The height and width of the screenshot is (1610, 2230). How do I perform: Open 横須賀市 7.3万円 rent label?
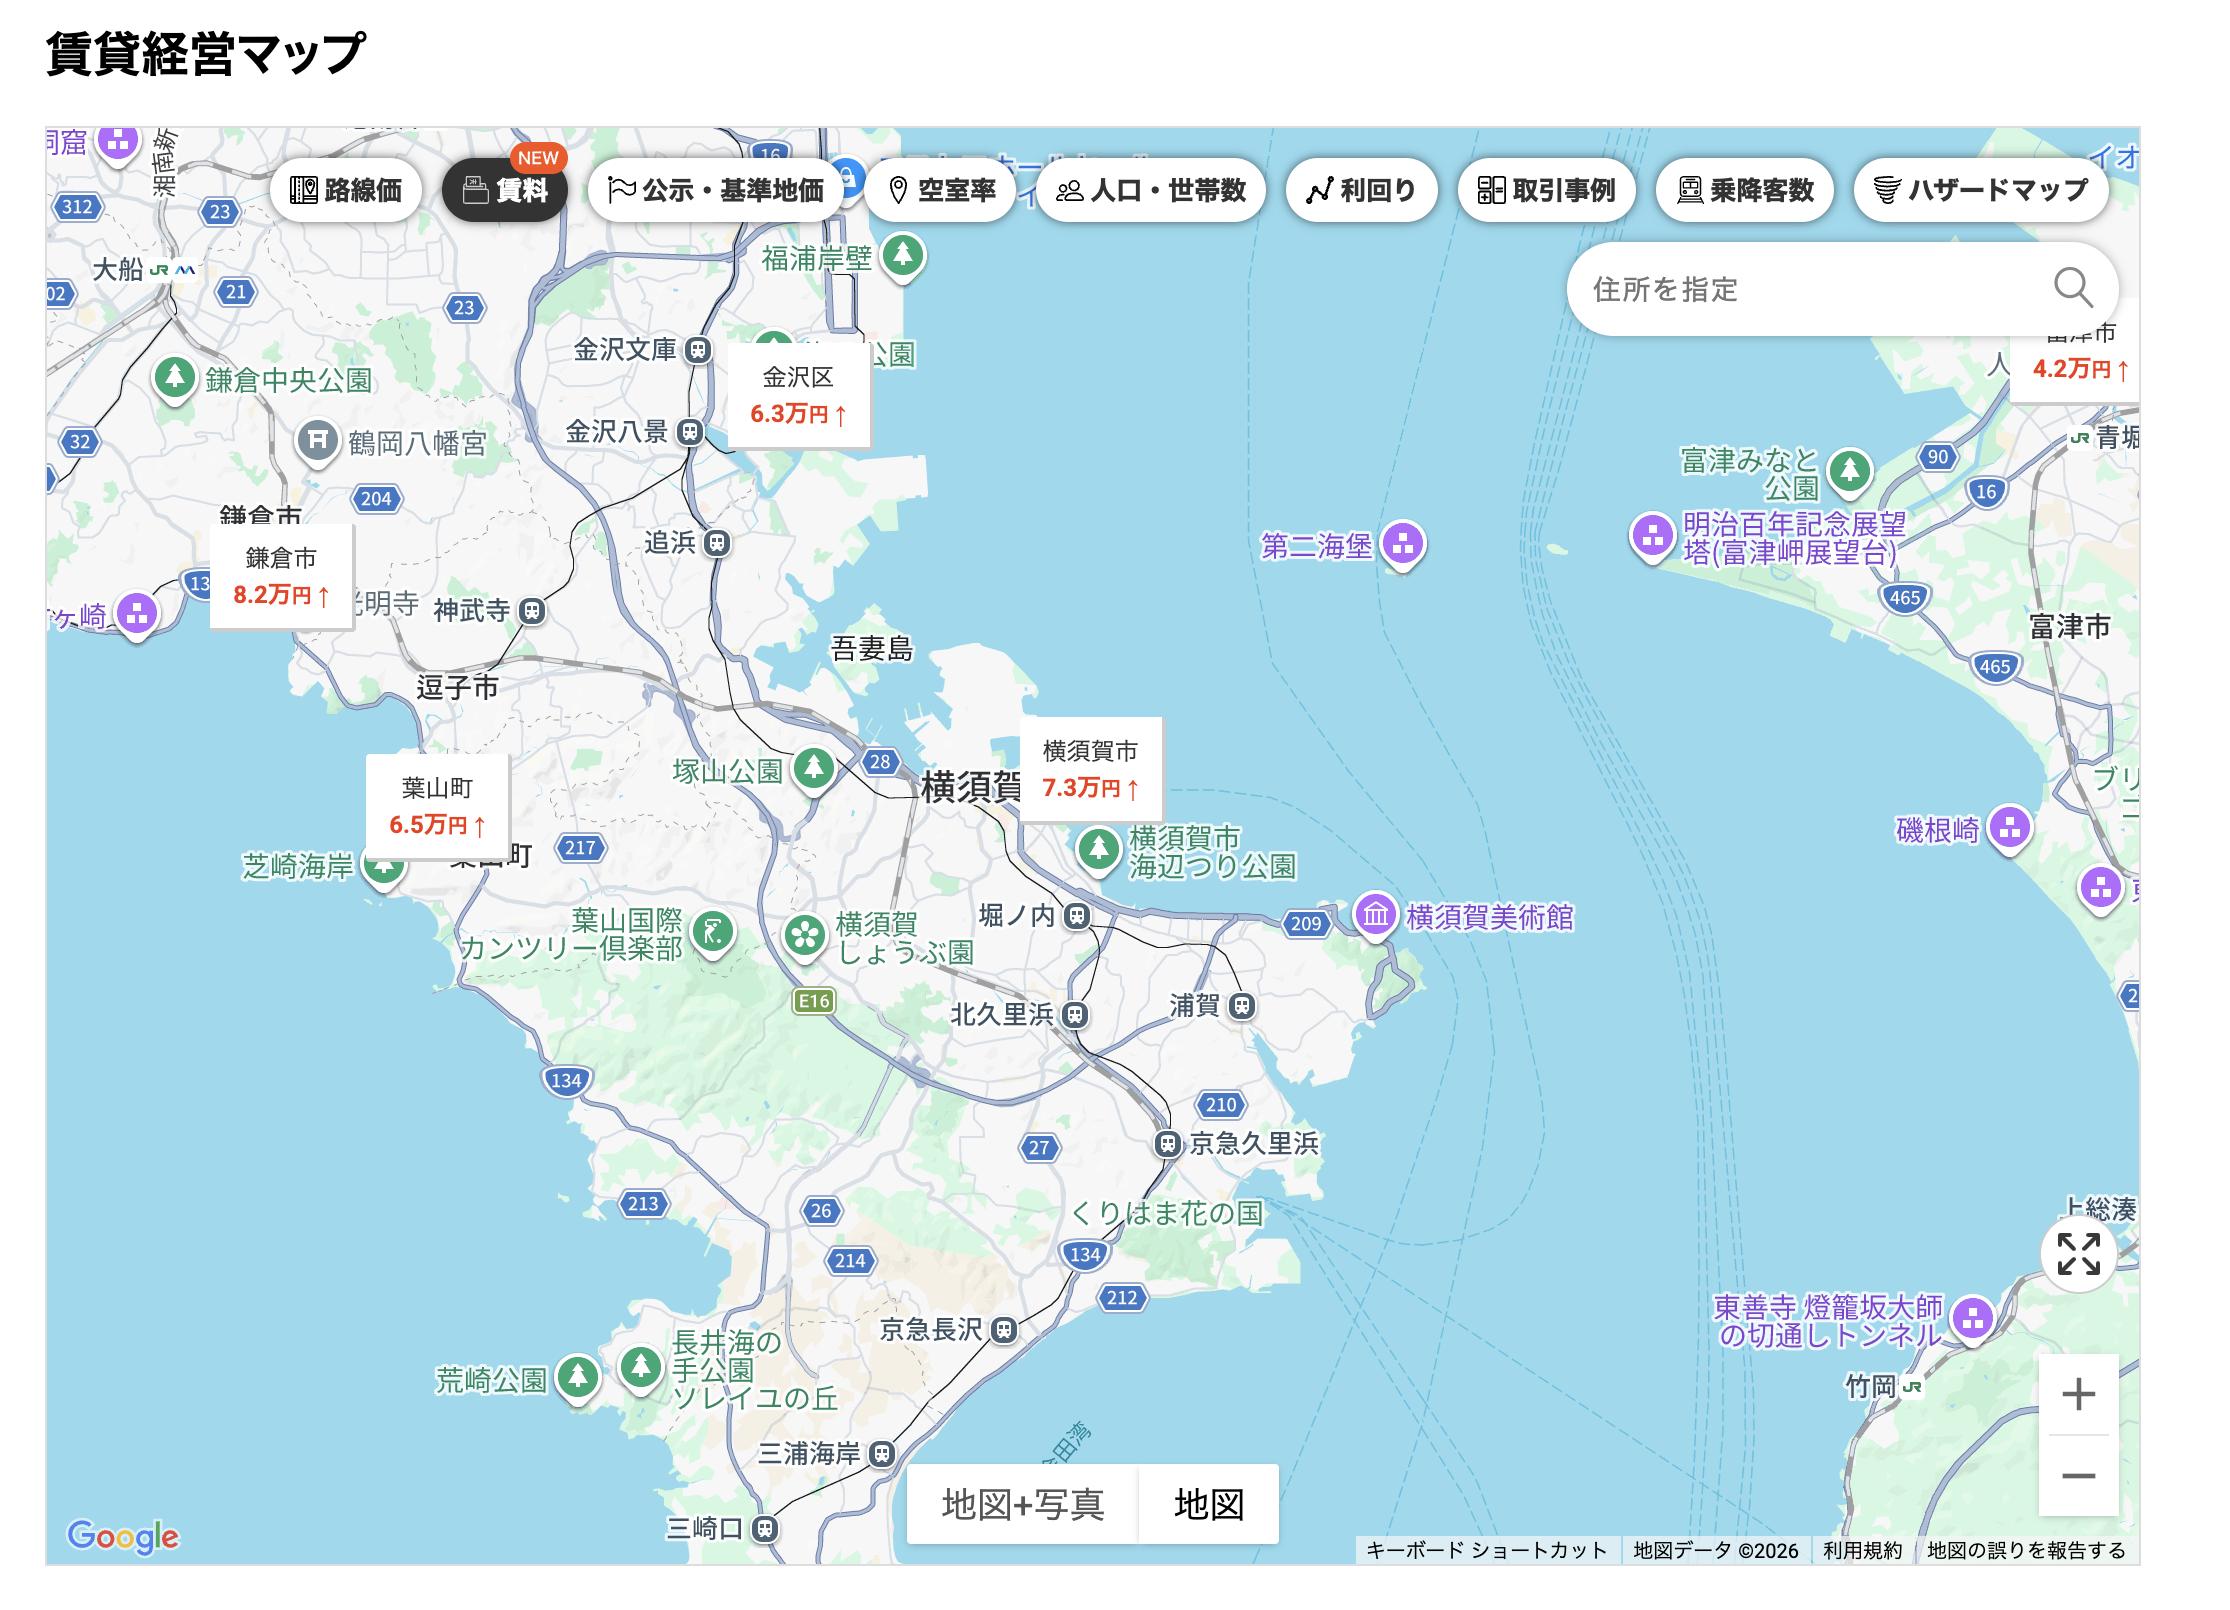pyautogui.click(x=1090, y=770)
